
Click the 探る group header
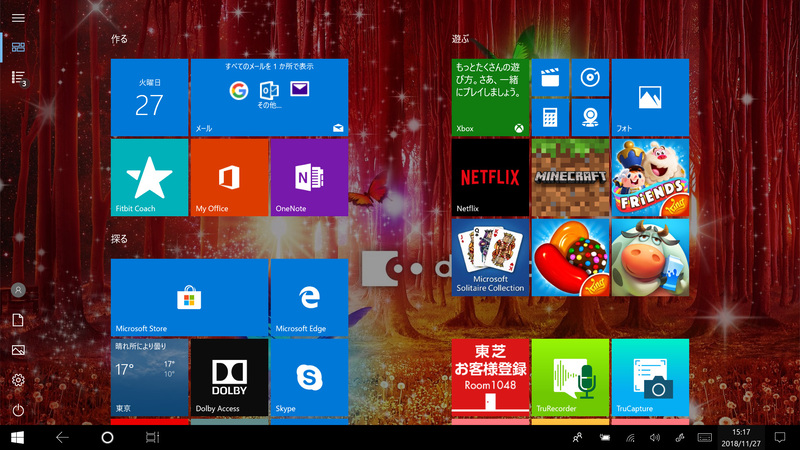point(119,239)
